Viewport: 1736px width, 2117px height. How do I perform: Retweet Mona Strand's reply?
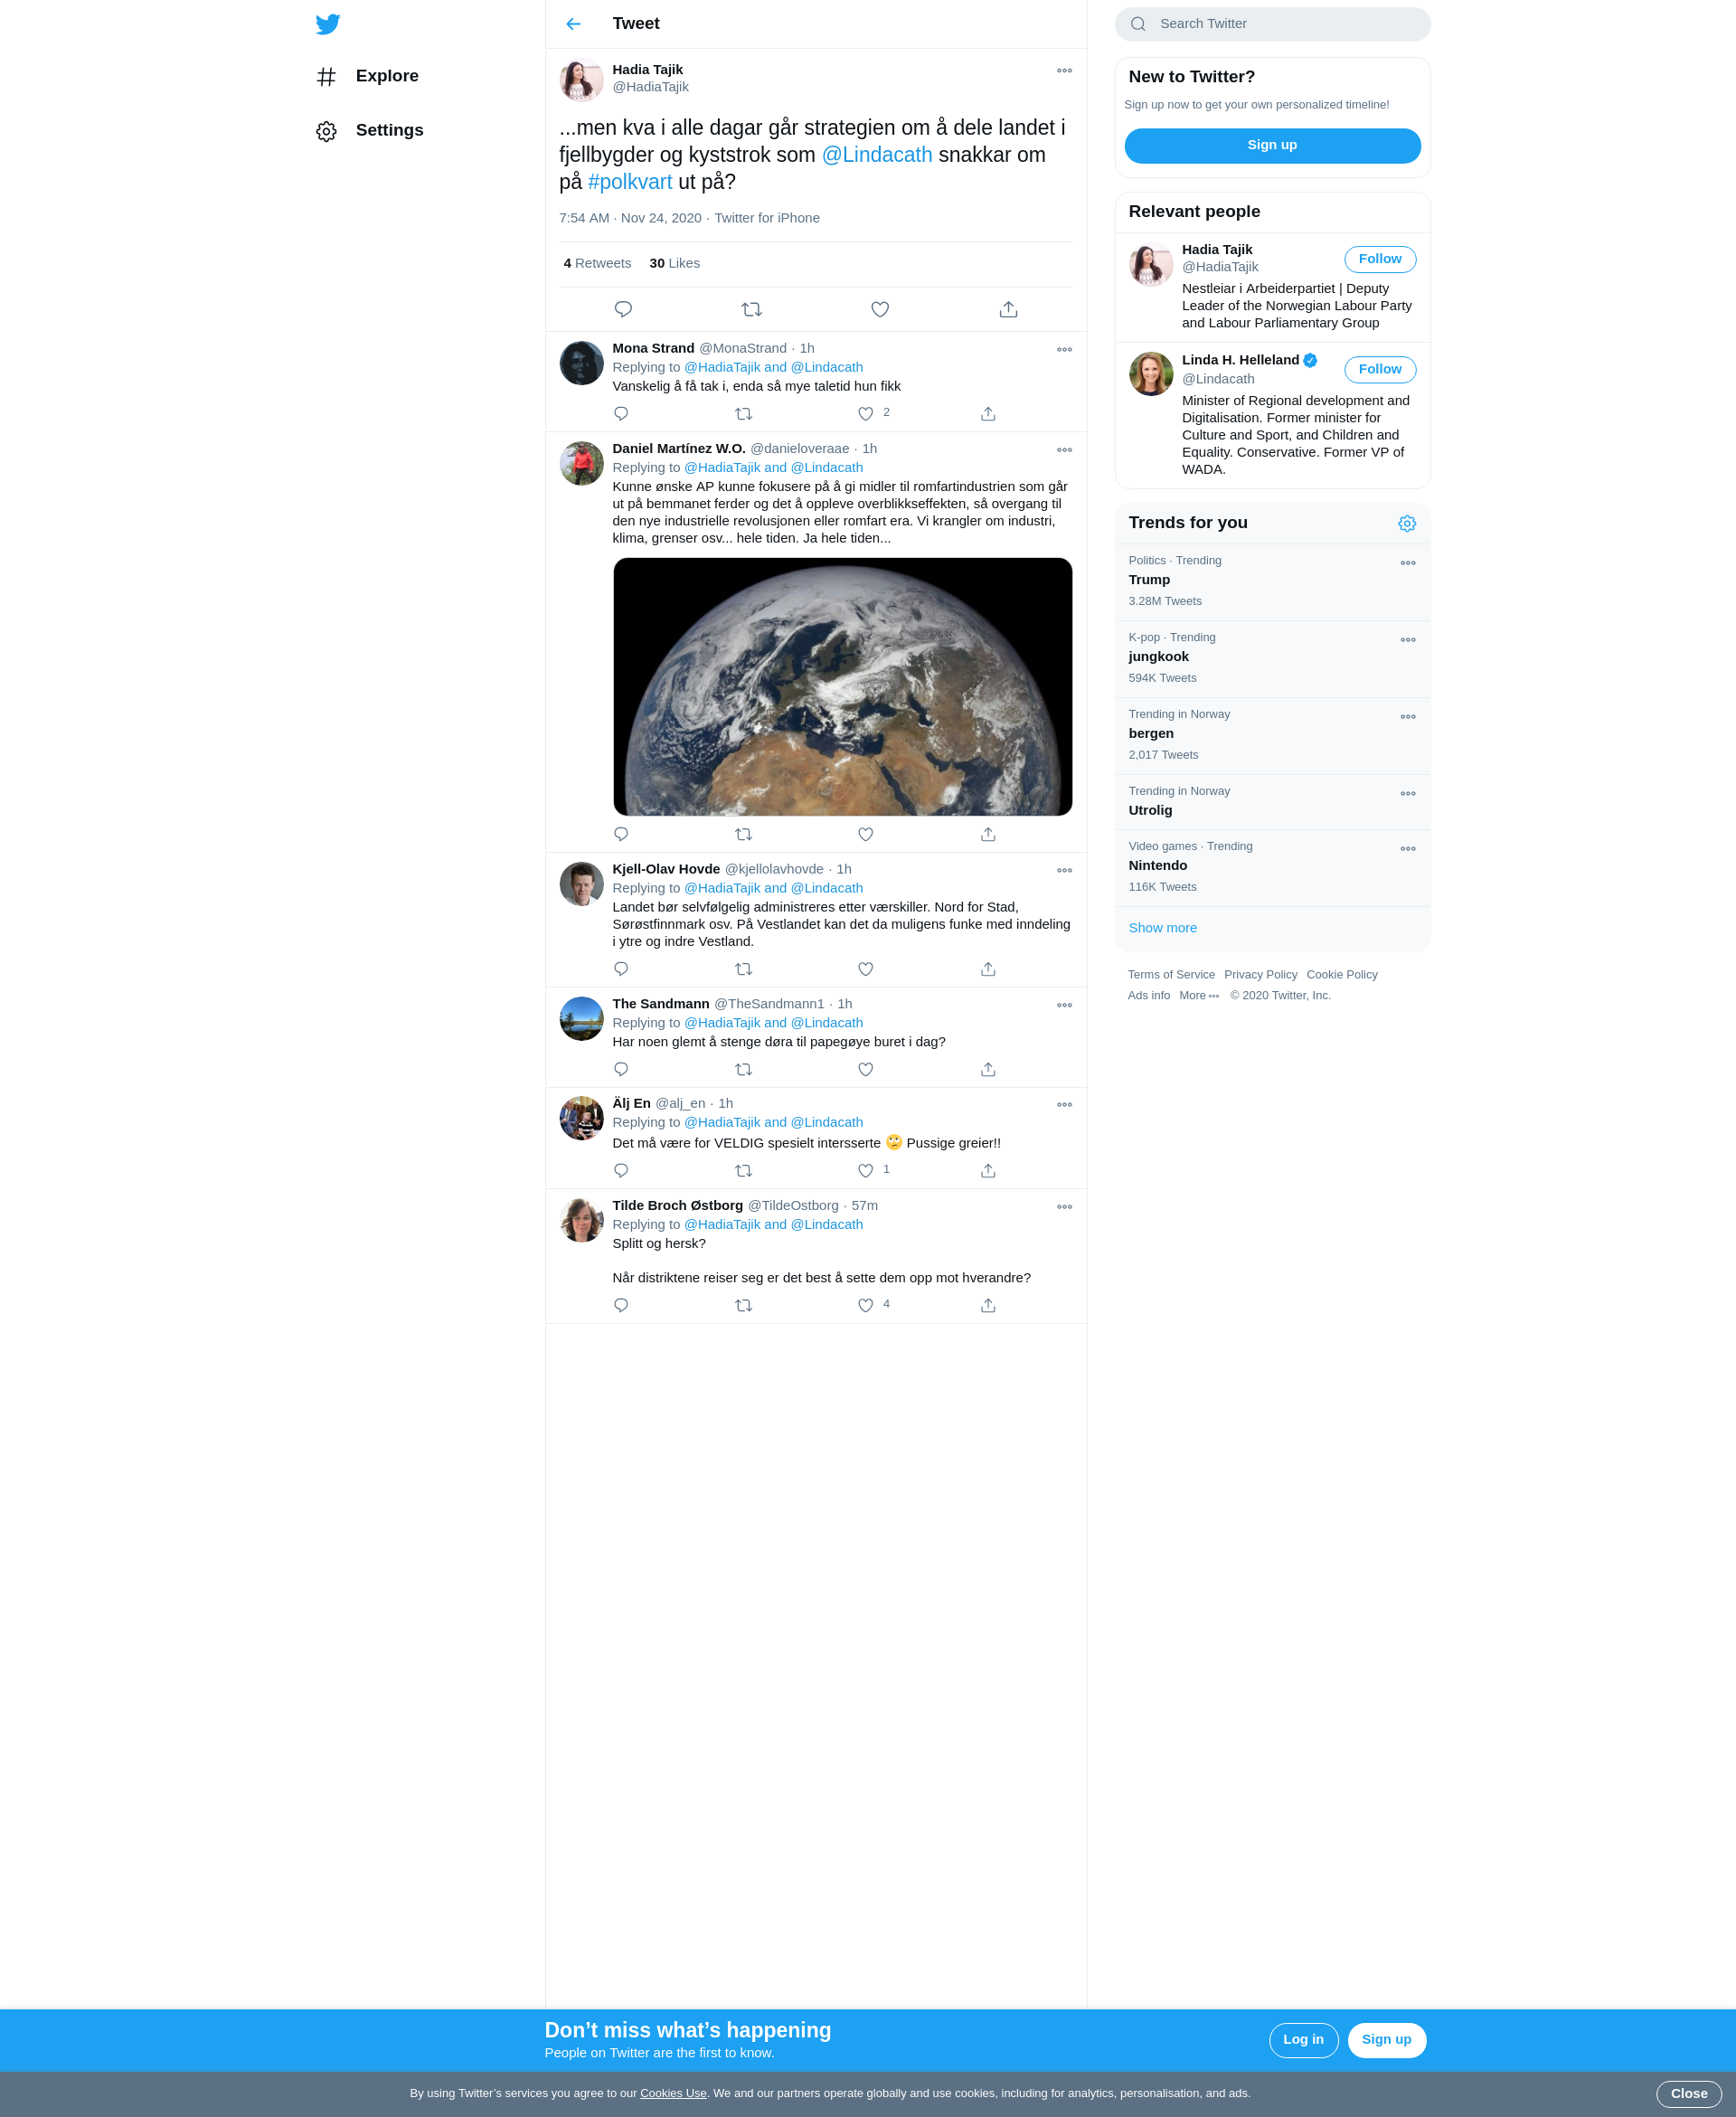coord(743,413)
